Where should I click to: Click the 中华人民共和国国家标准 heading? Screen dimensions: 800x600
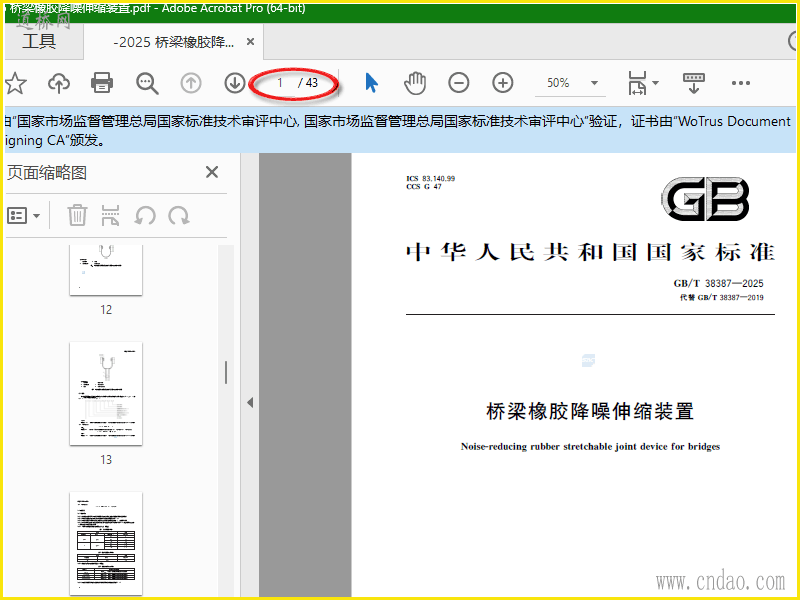[590, 253]
